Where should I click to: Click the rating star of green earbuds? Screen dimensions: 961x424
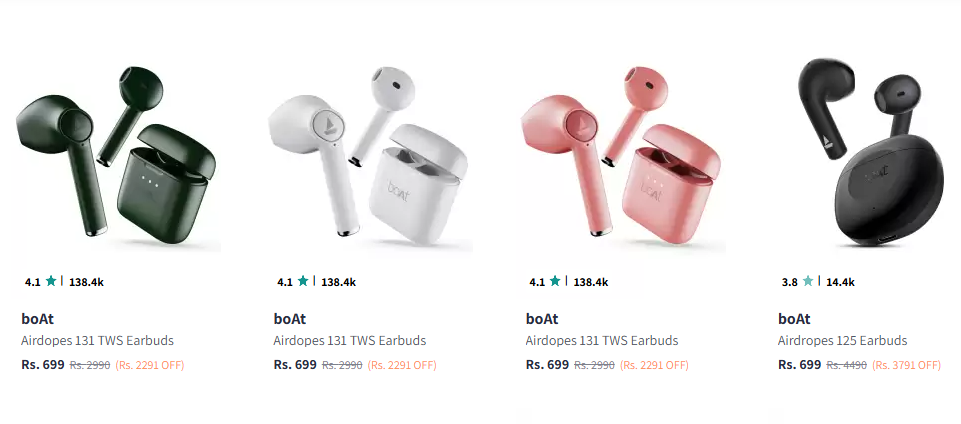pos(51,281)
